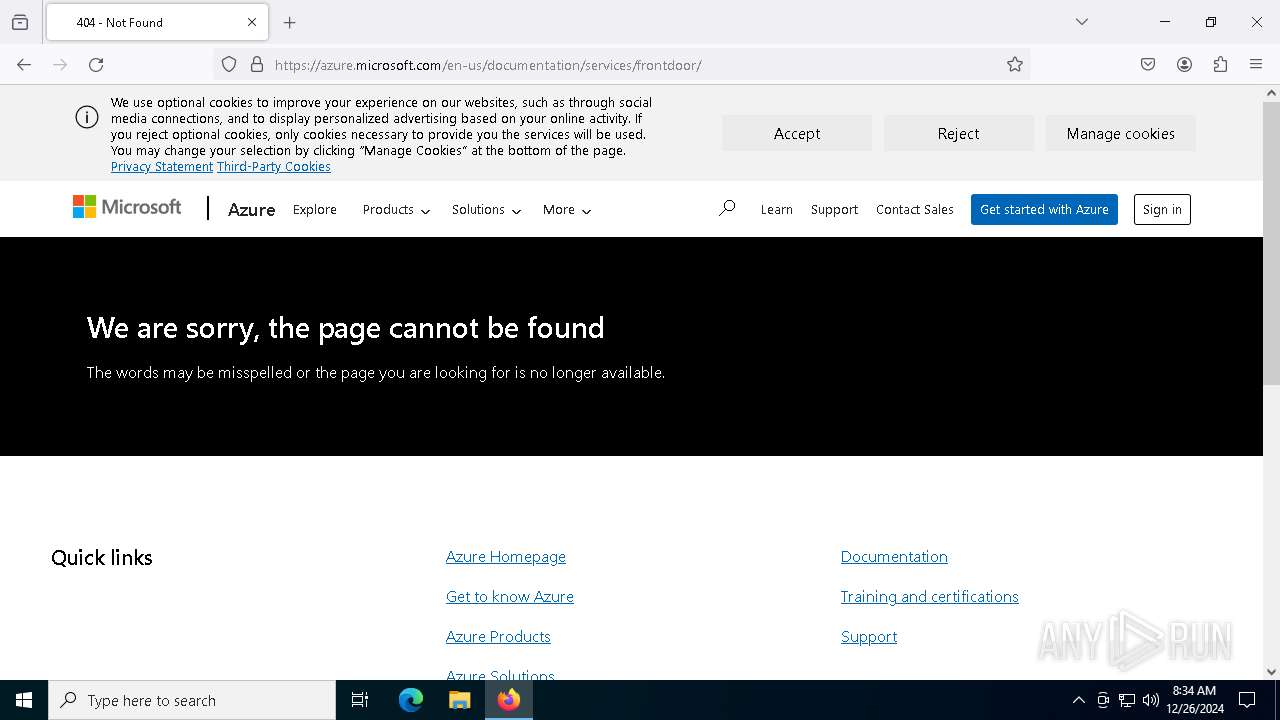Click the scrollbar down arrow

(1271, 672)
